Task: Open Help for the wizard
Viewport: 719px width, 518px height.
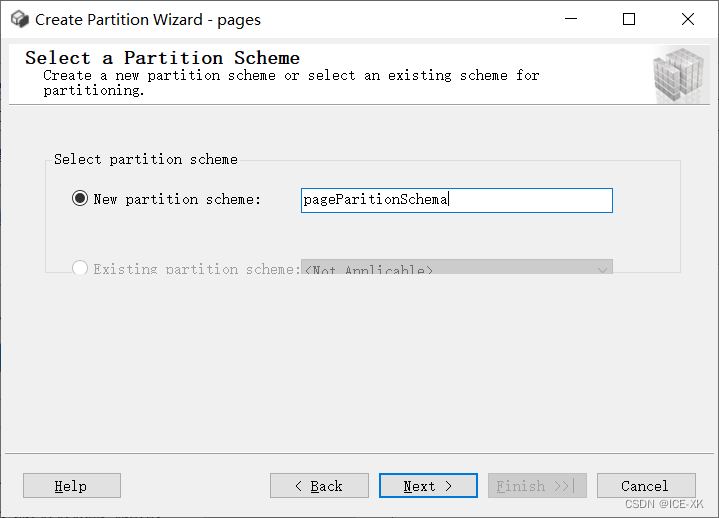Action: pos(71,486)
